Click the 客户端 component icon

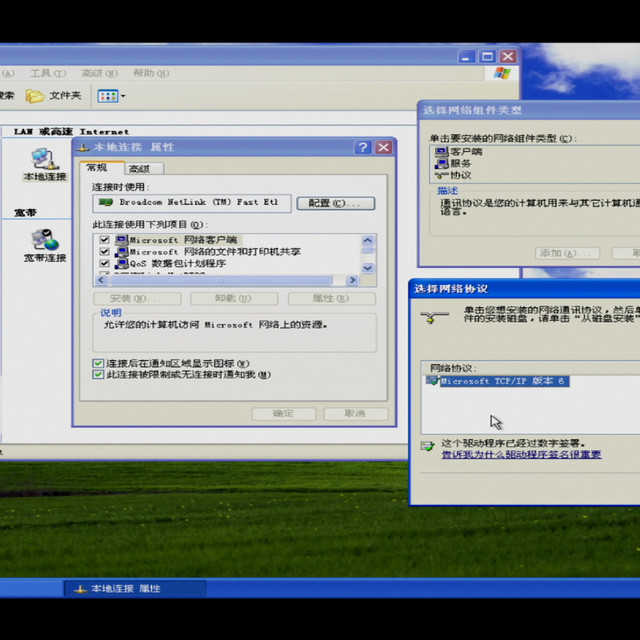click(441, 152)
